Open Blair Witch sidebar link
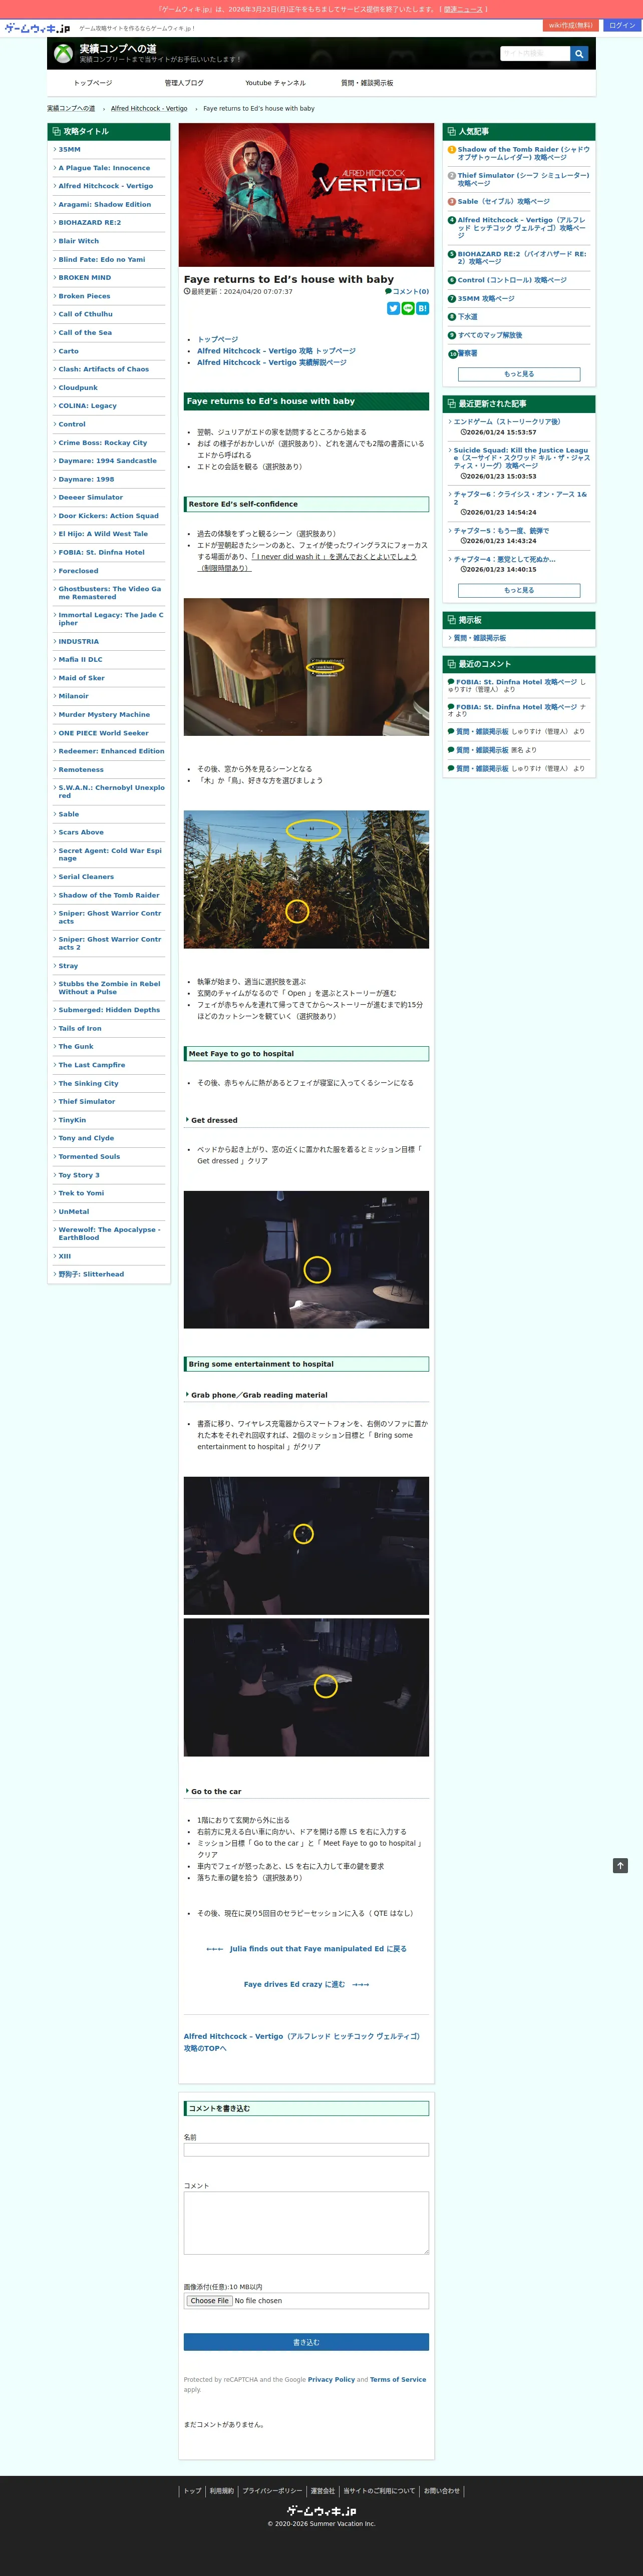Screen dimensions: 643x2576 [x=79, y=241]
